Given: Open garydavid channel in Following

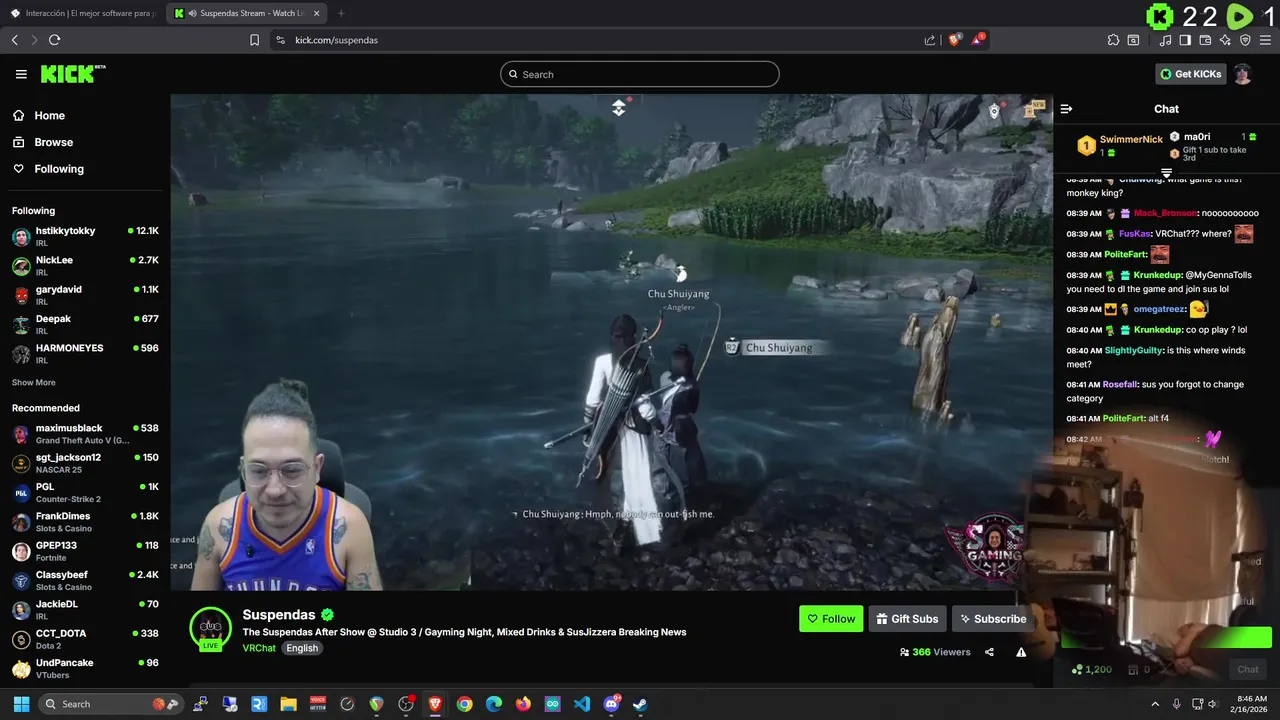Looking at the screenshot, I should [x=85, y=294].
